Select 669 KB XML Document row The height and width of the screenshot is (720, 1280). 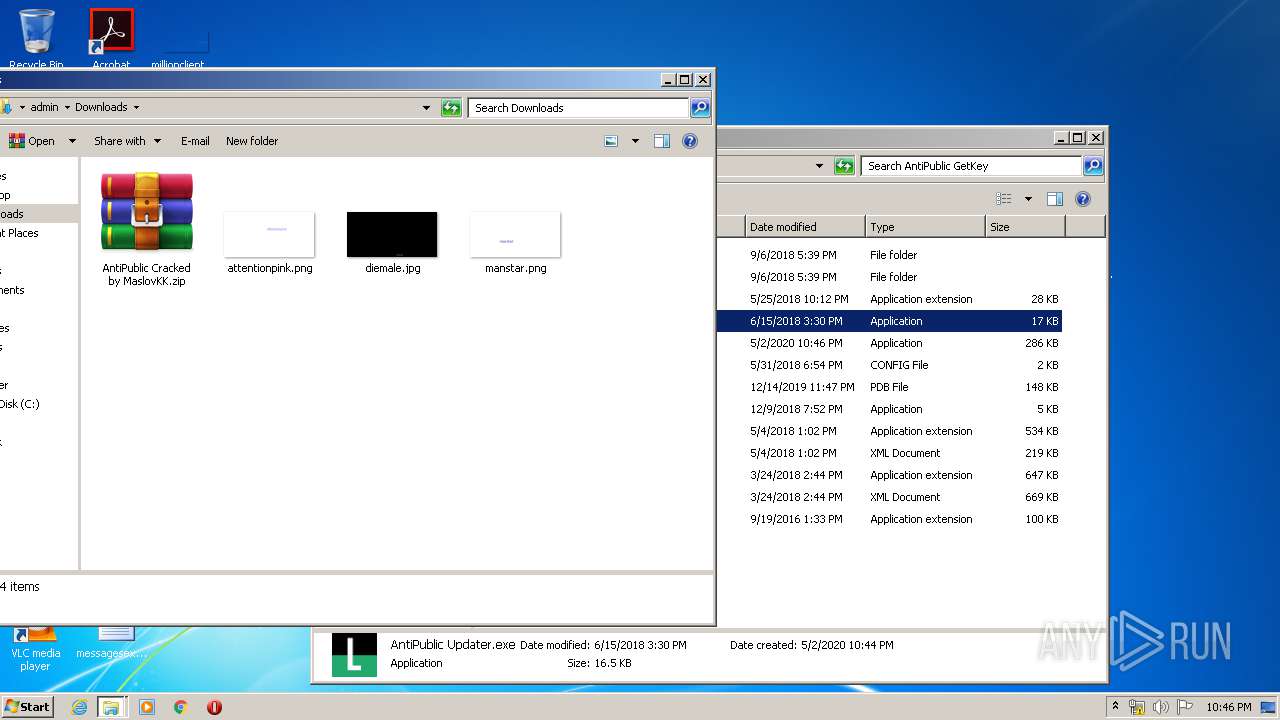tap(889, 497)
